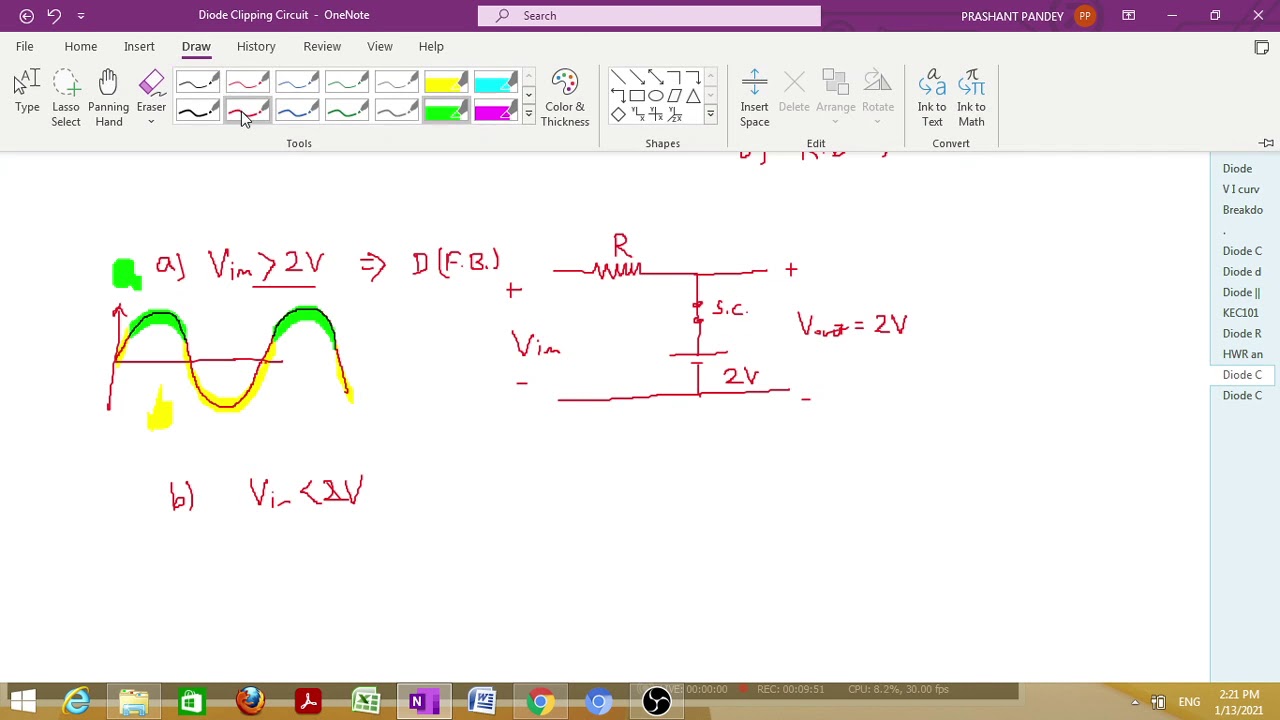Screen dimensions: 1280x720
Task: Open the 'V I curv' page
Action: click(1240, 189)
